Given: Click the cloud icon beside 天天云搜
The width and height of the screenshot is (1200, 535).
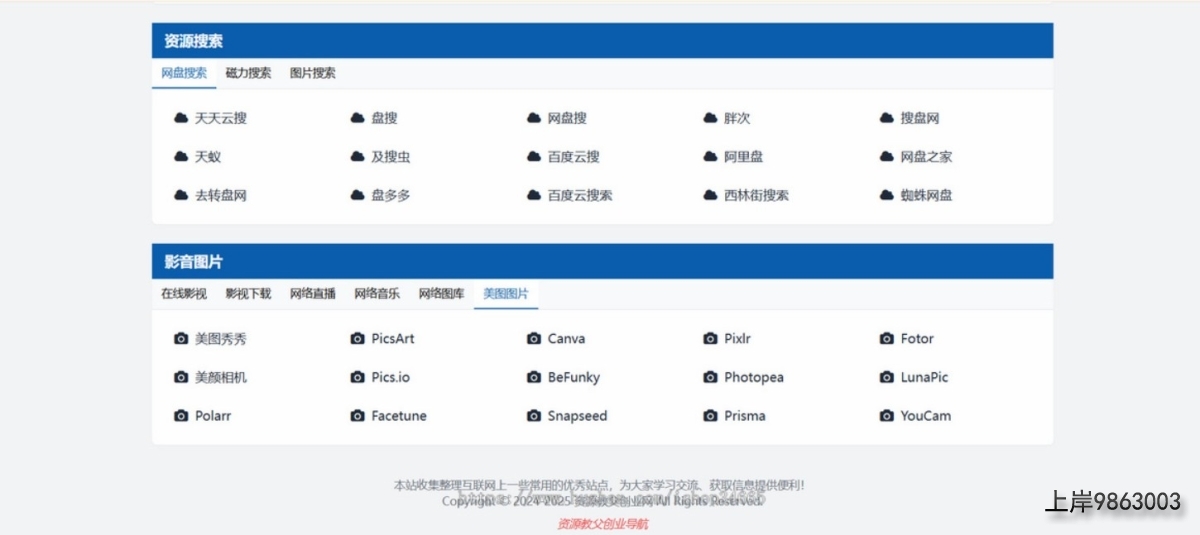Looking at the screenshot, I should 181,118.
